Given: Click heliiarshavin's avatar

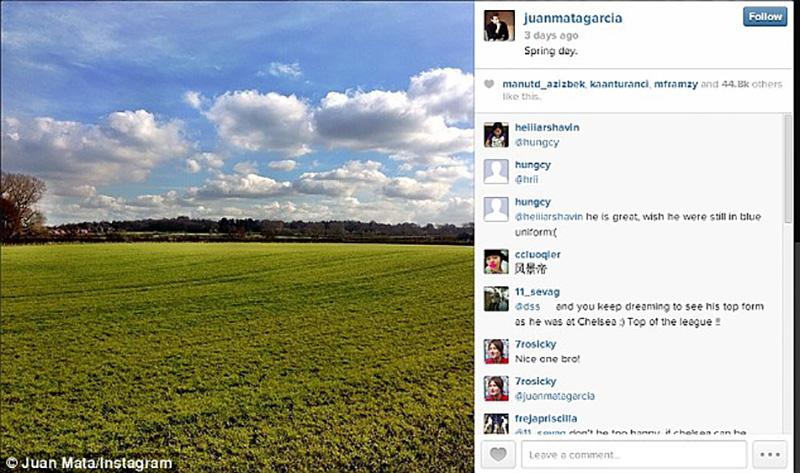Looking at the screenshot, I should [496, 135].
